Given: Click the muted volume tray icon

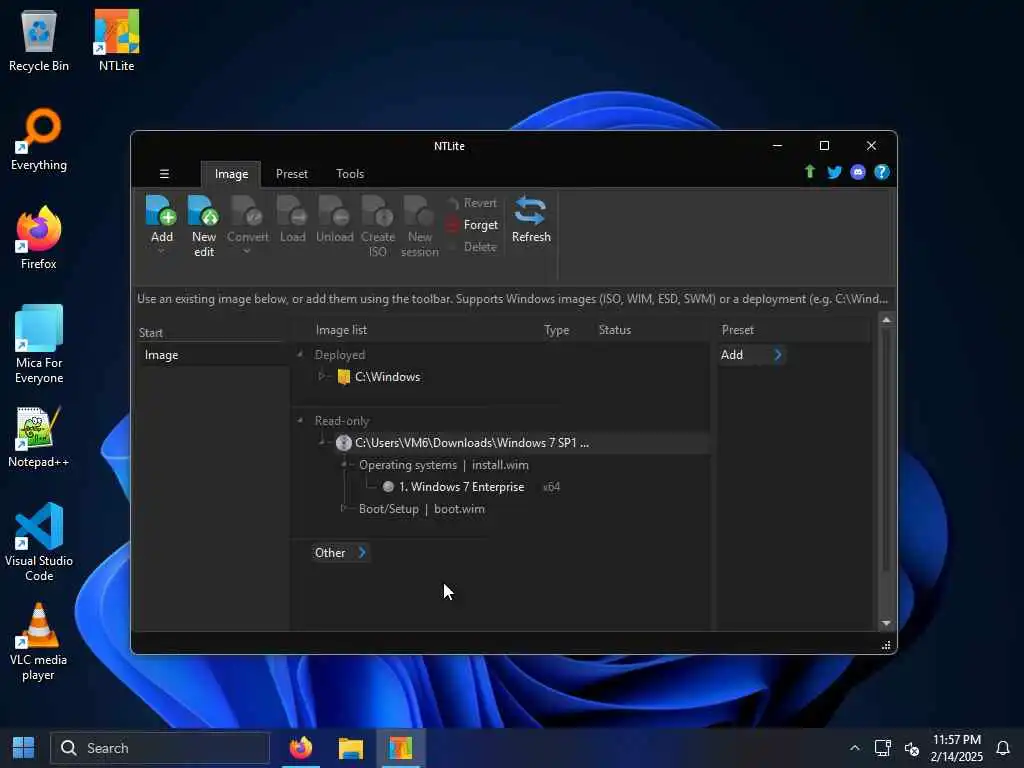Looking at the screenshot, I should click(912, 748).
